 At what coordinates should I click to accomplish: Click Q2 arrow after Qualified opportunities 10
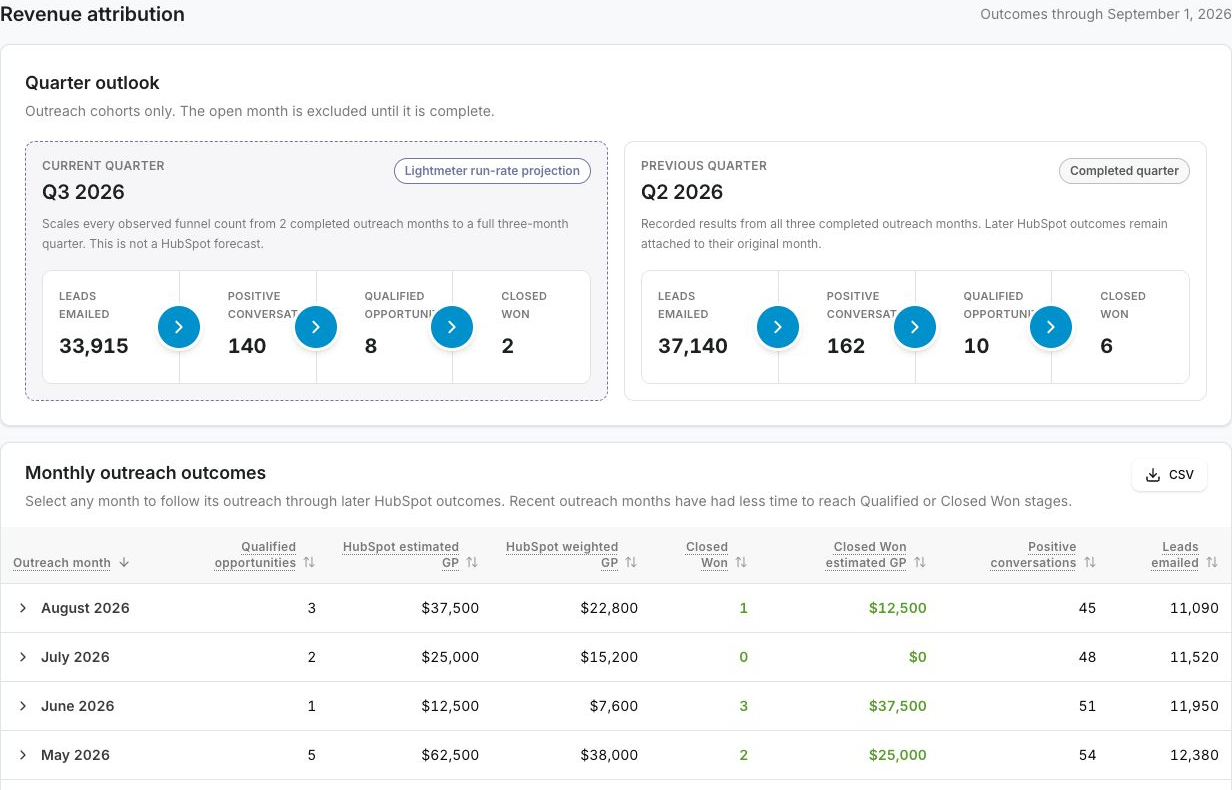(x=1051, y=327)
